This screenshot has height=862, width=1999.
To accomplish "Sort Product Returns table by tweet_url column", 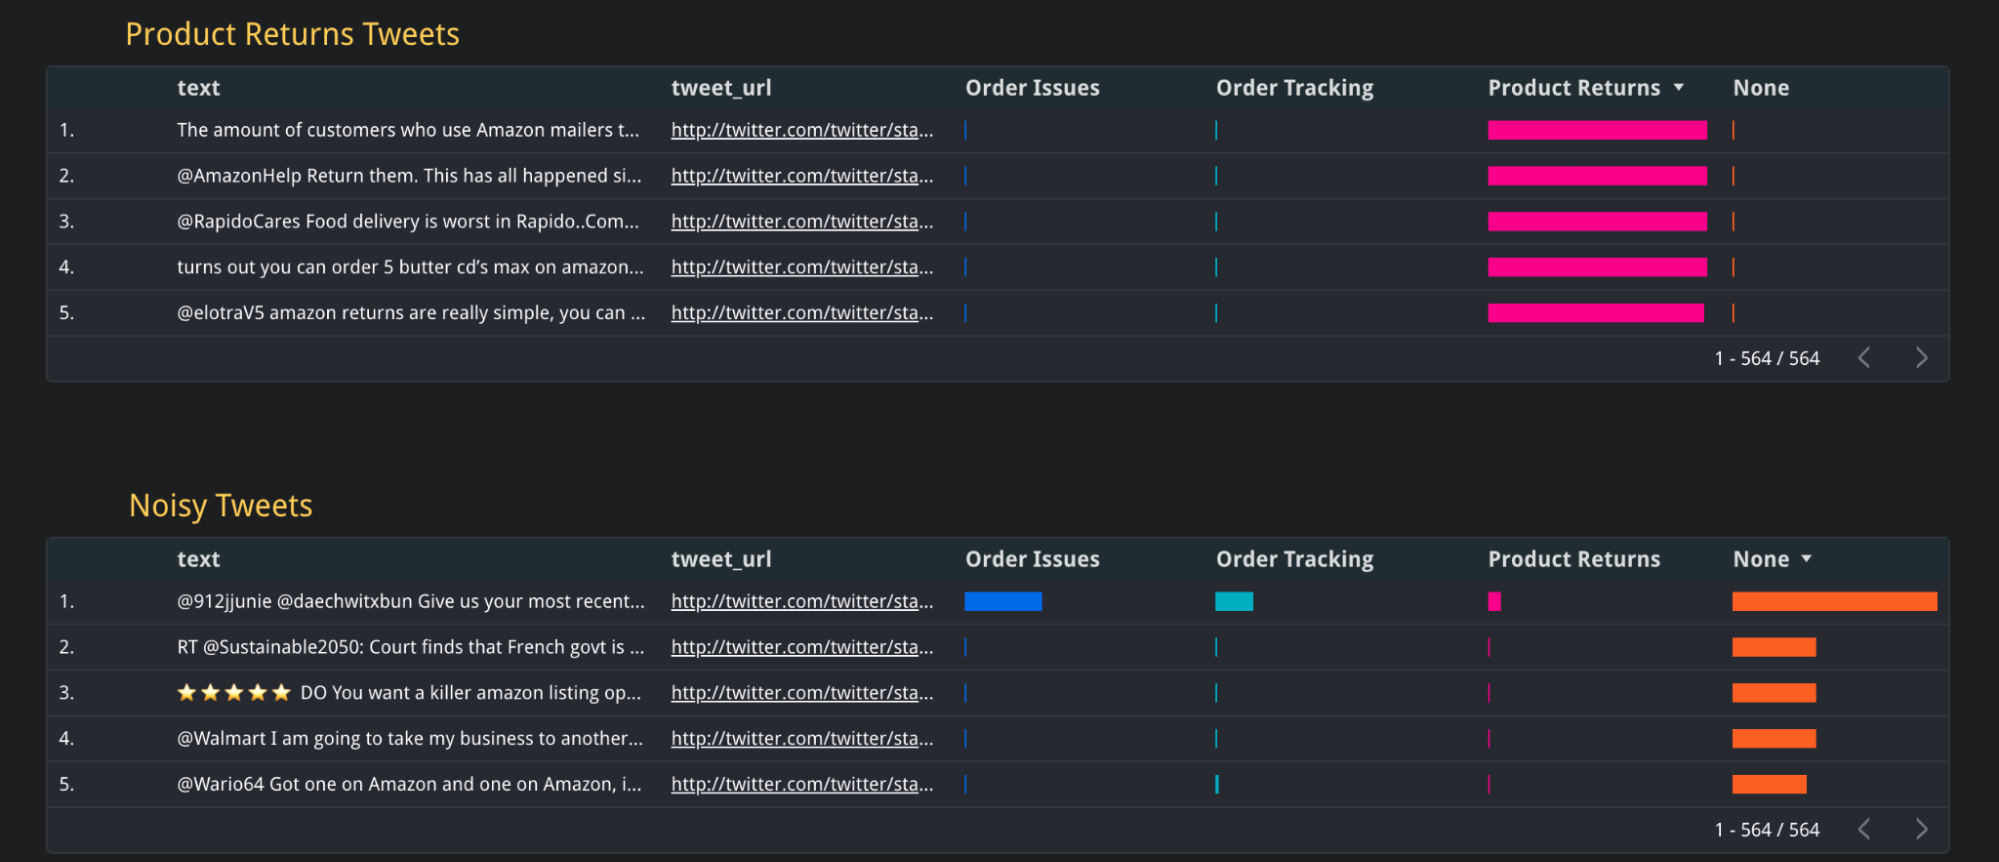I will point(721,88).
